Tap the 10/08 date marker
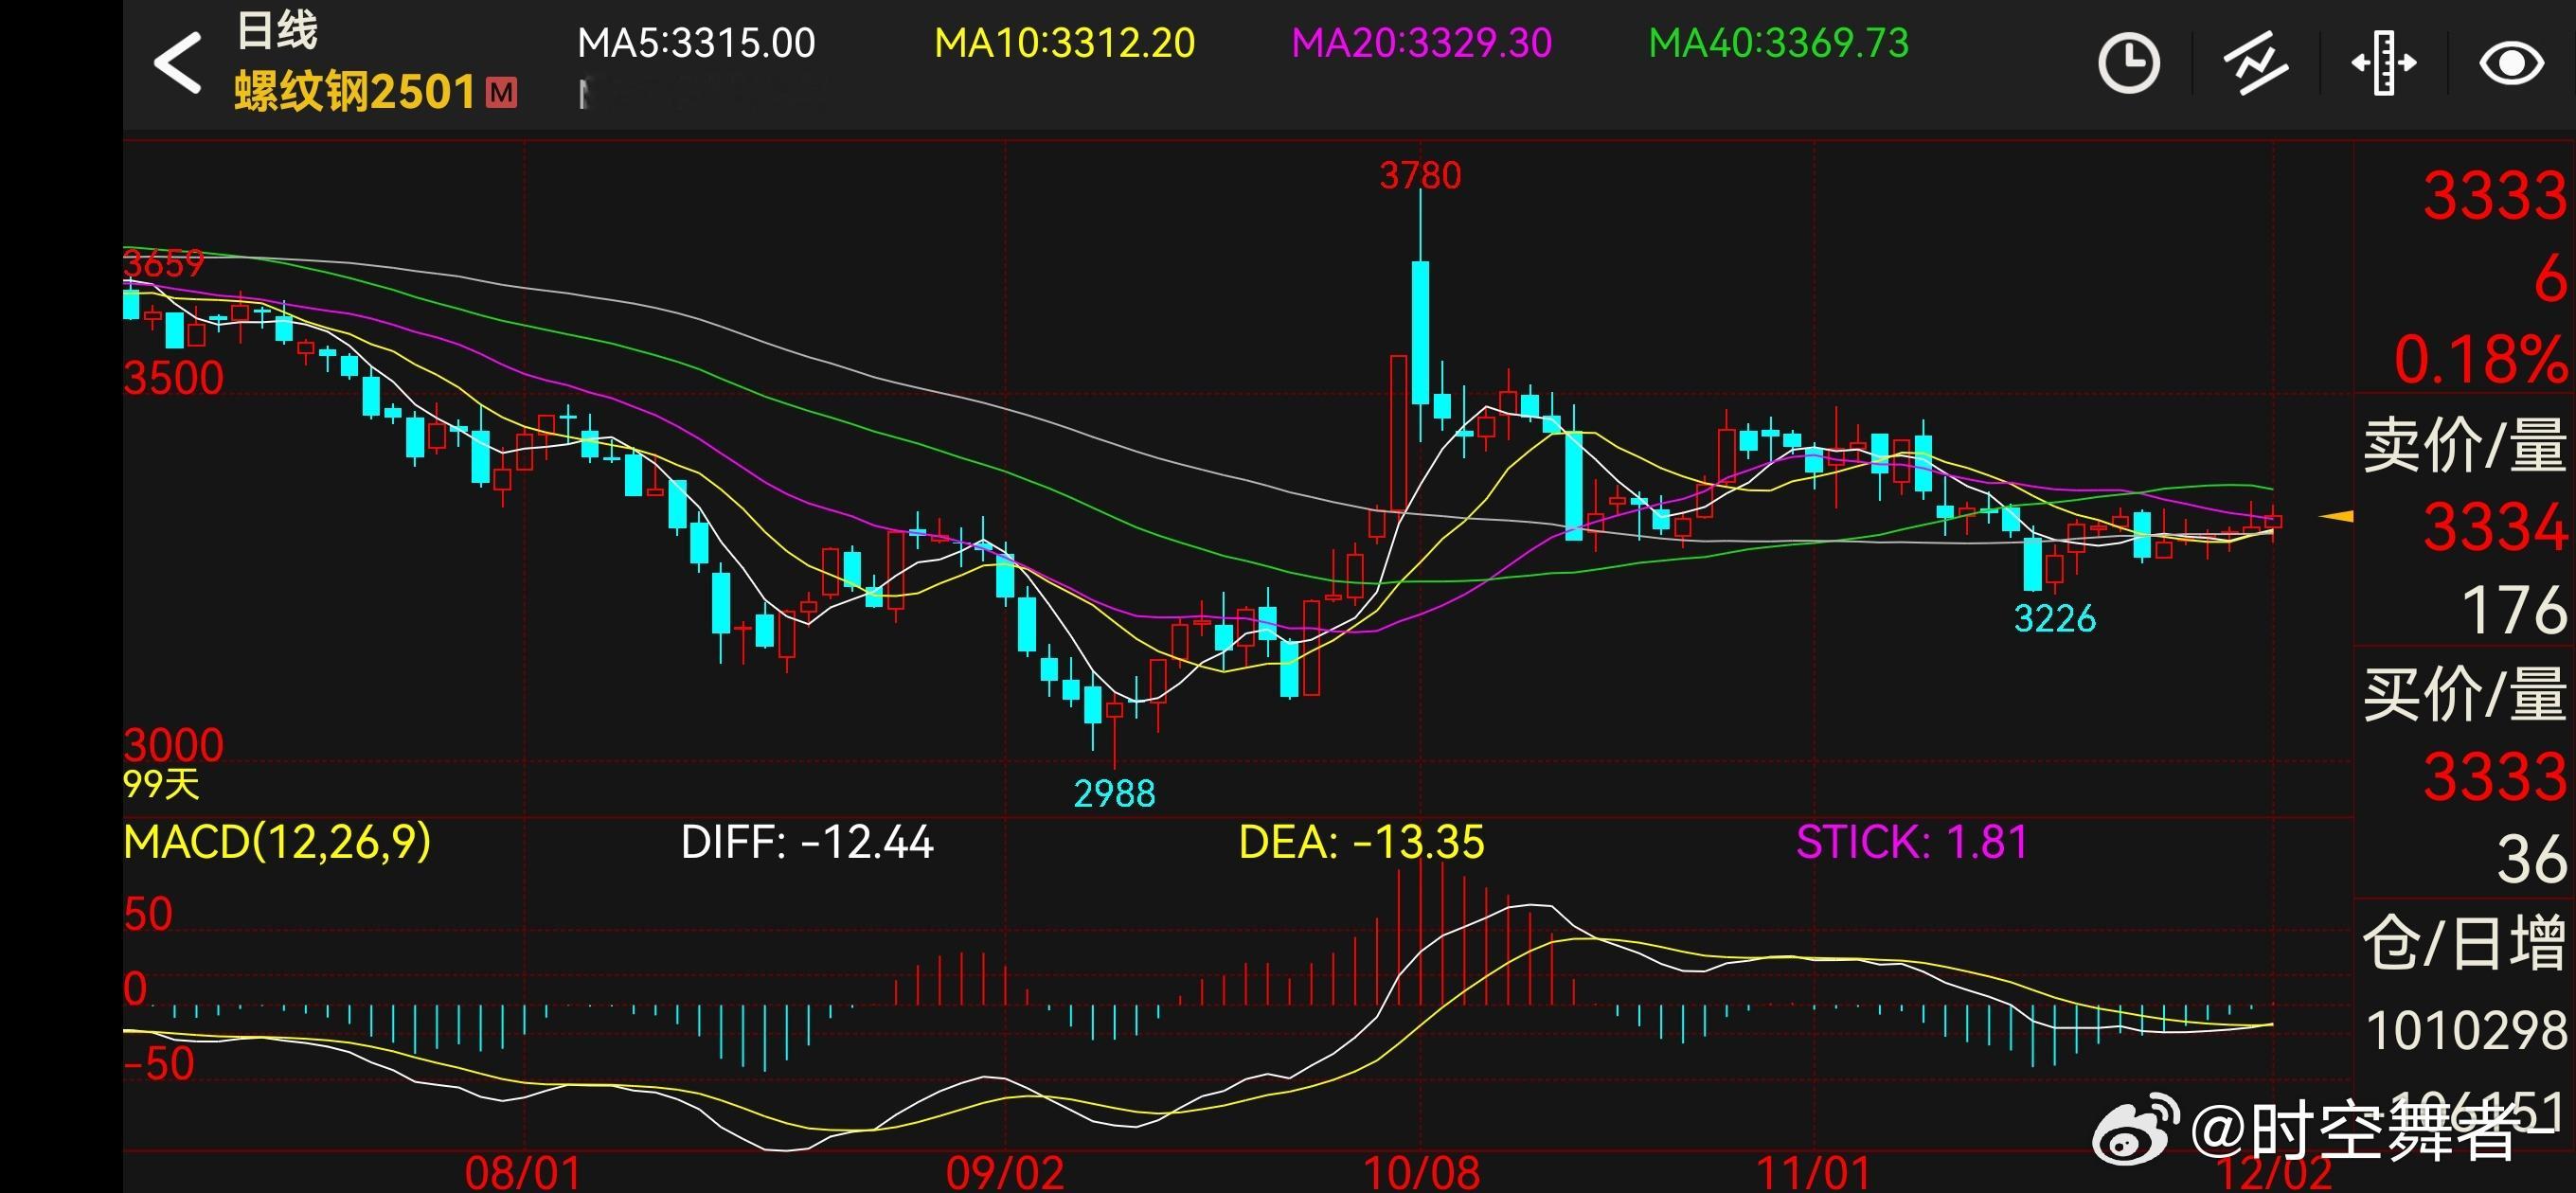 pos(1421,1173)
